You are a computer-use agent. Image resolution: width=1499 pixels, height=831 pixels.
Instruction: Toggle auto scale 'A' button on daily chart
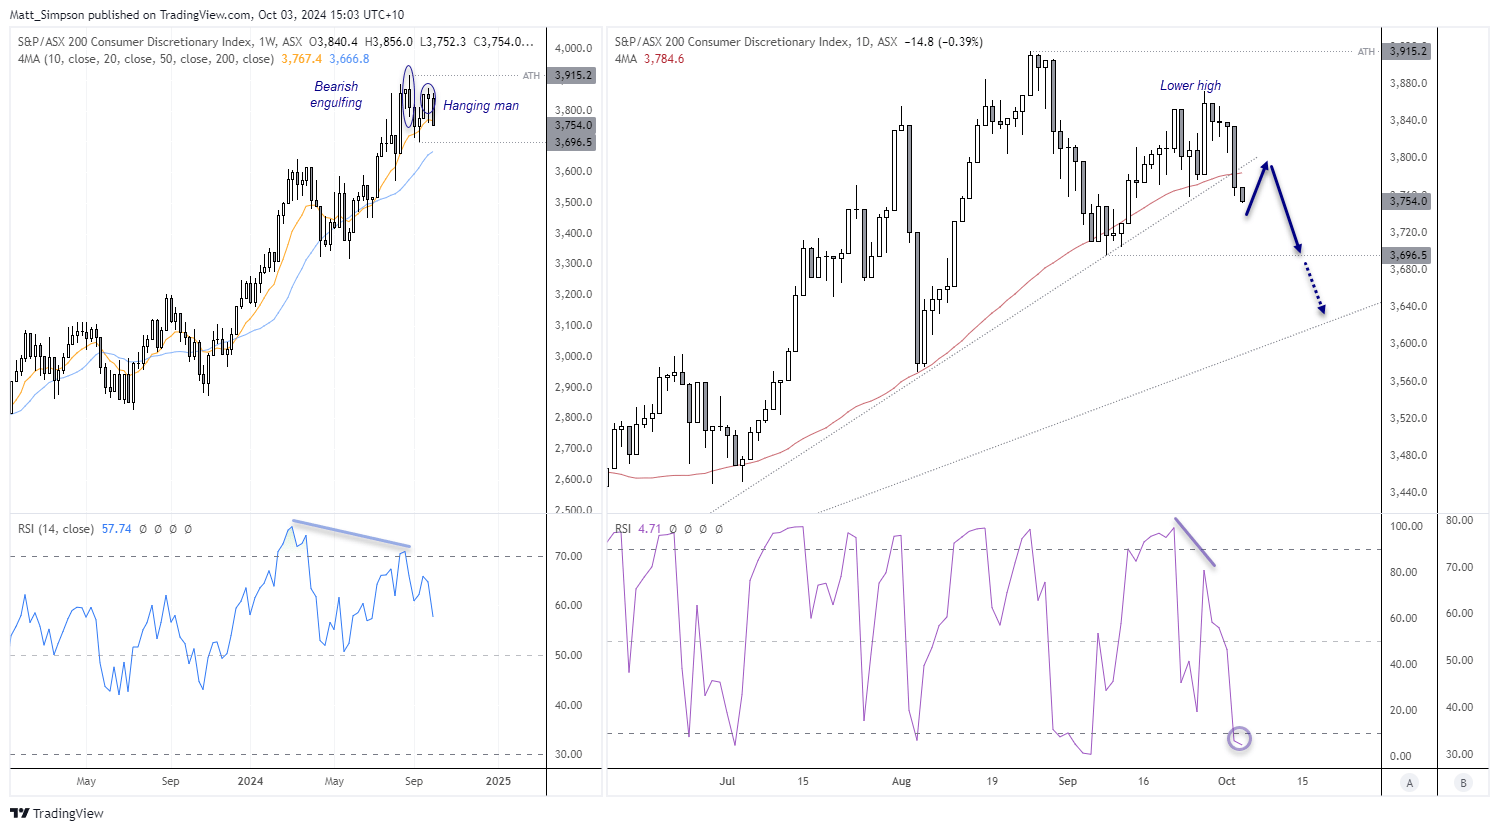[x=1410, y=783]
